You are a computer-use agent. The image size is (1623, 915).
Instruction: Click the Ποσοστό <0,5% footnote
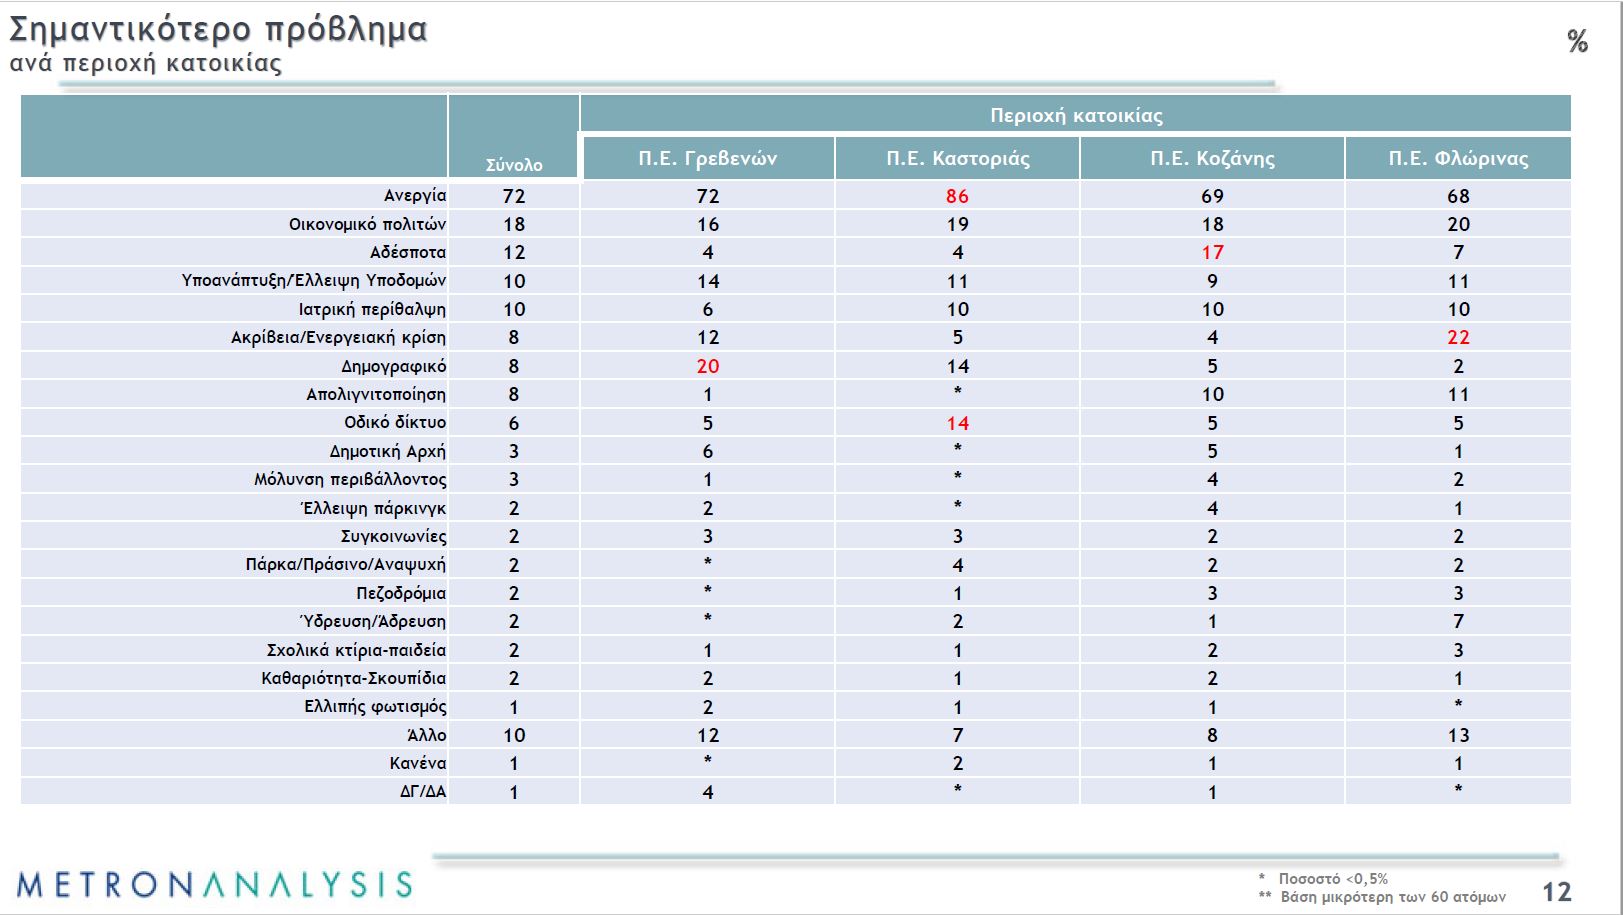pos(1333,878)
